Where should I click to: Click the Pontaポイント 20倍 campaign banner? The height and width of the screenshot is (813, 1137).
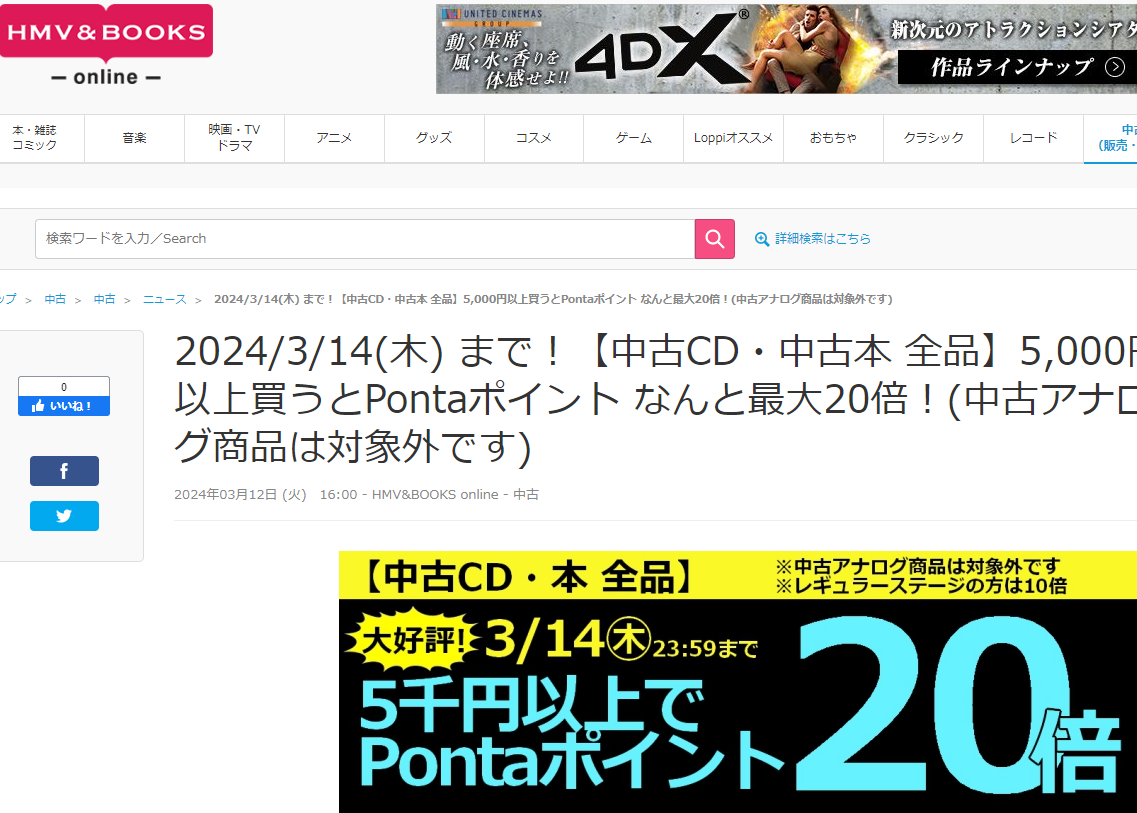(737, 682)
